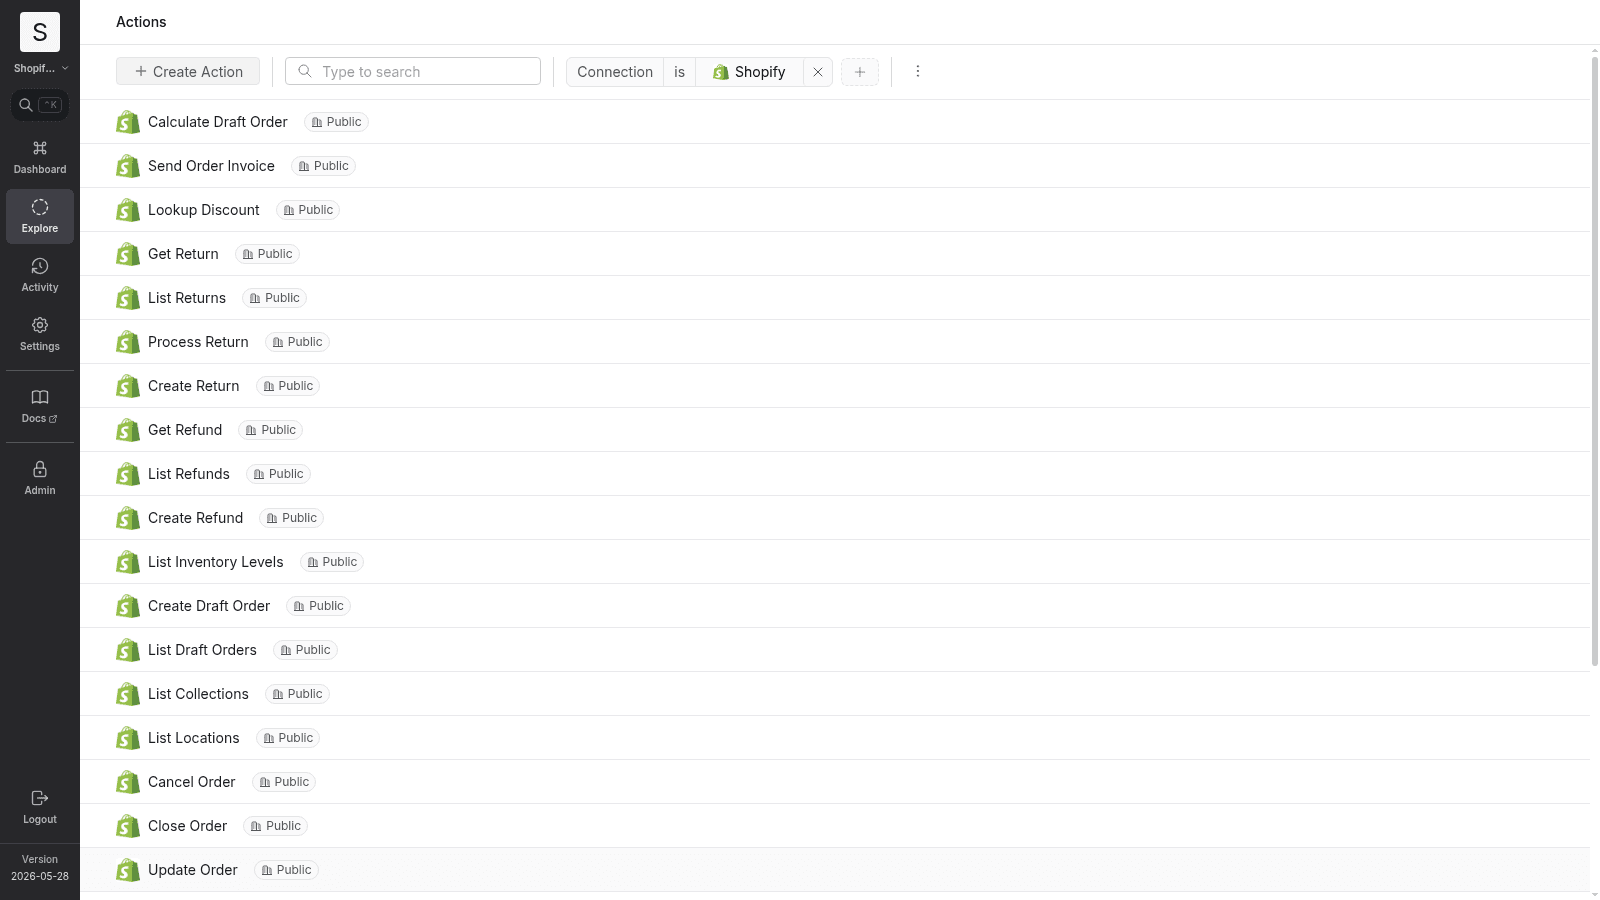Open the List Inventory Levels action
This screenshot has width=1600, height=900.
point(215,562)
